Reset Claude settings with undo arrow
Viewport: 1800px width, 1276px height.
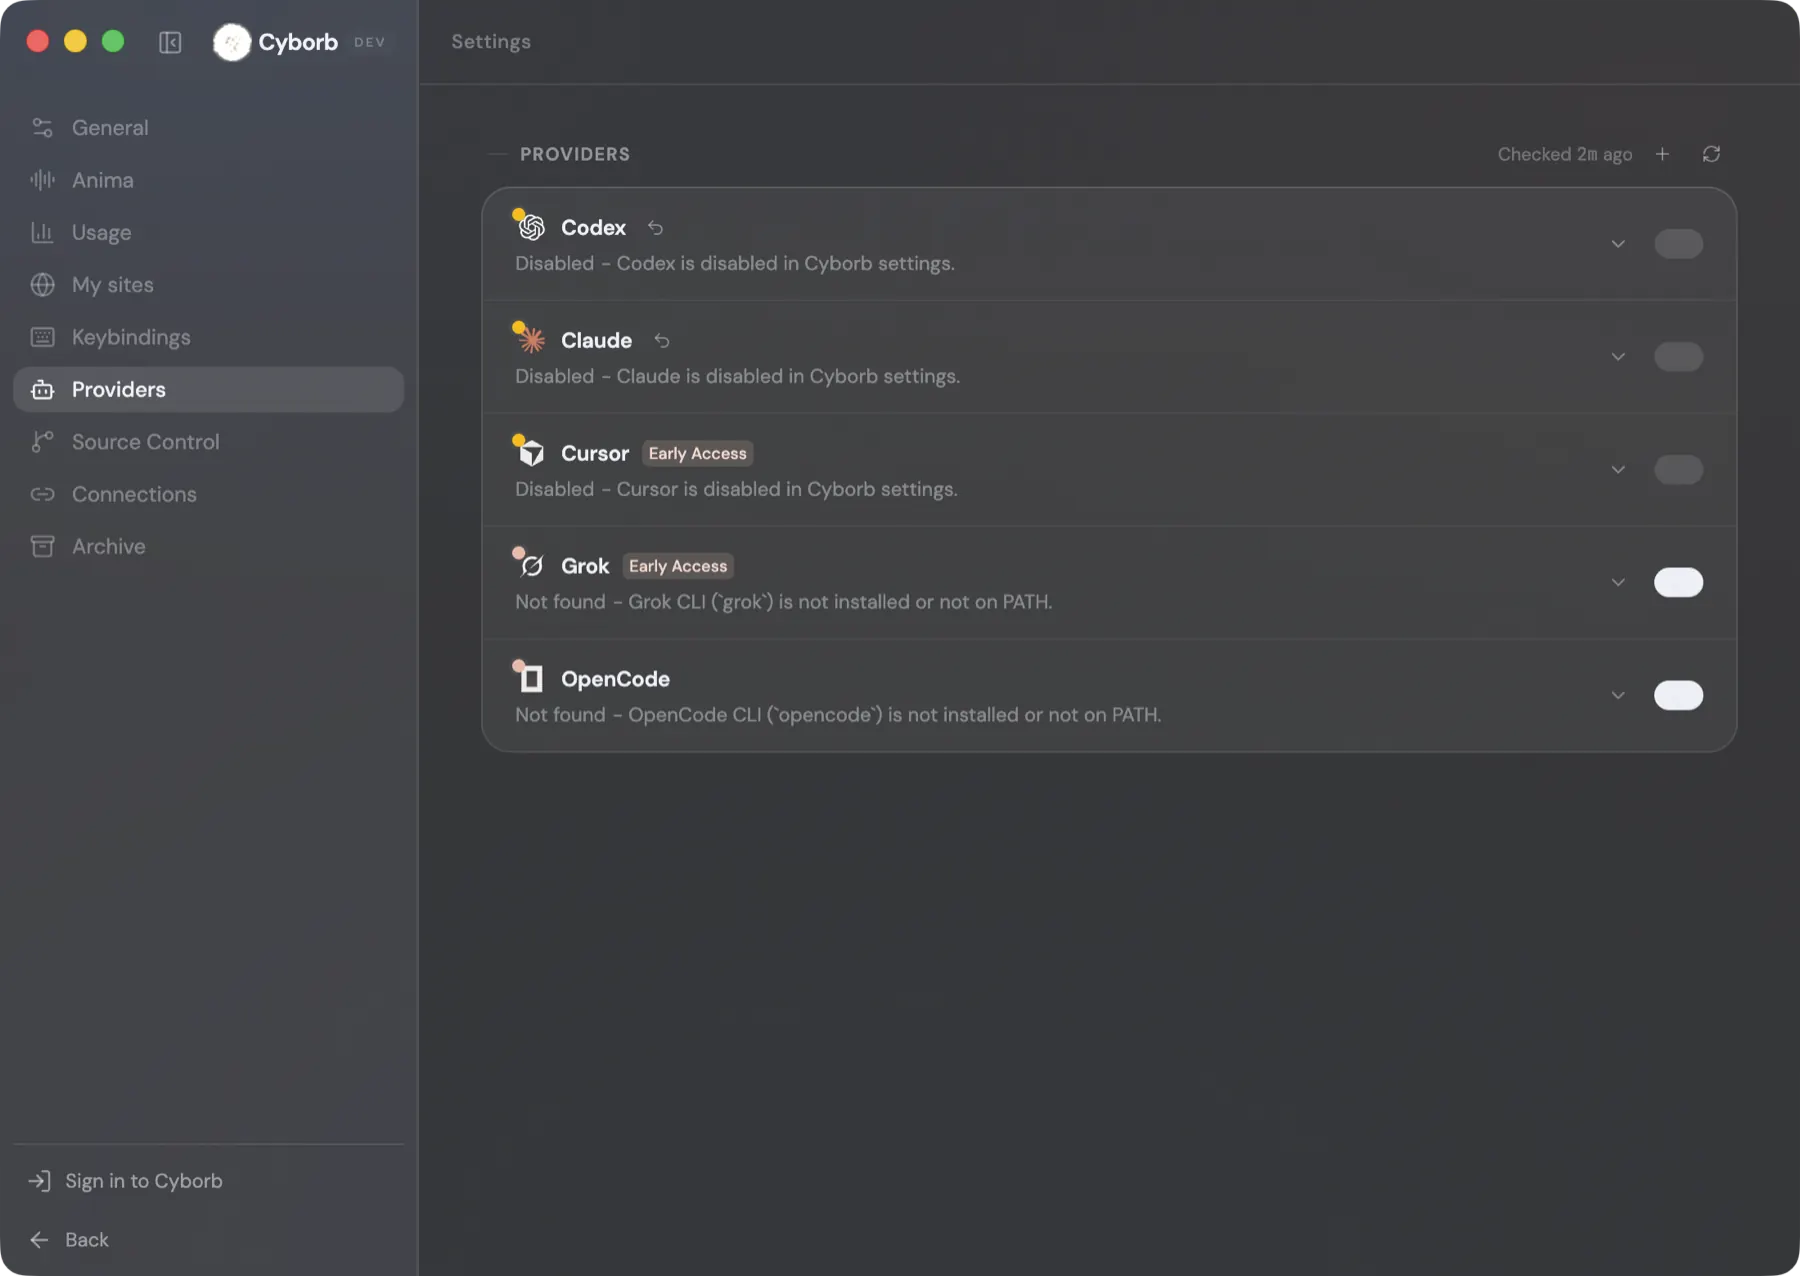pyautogui.click(x=661, y=341)
